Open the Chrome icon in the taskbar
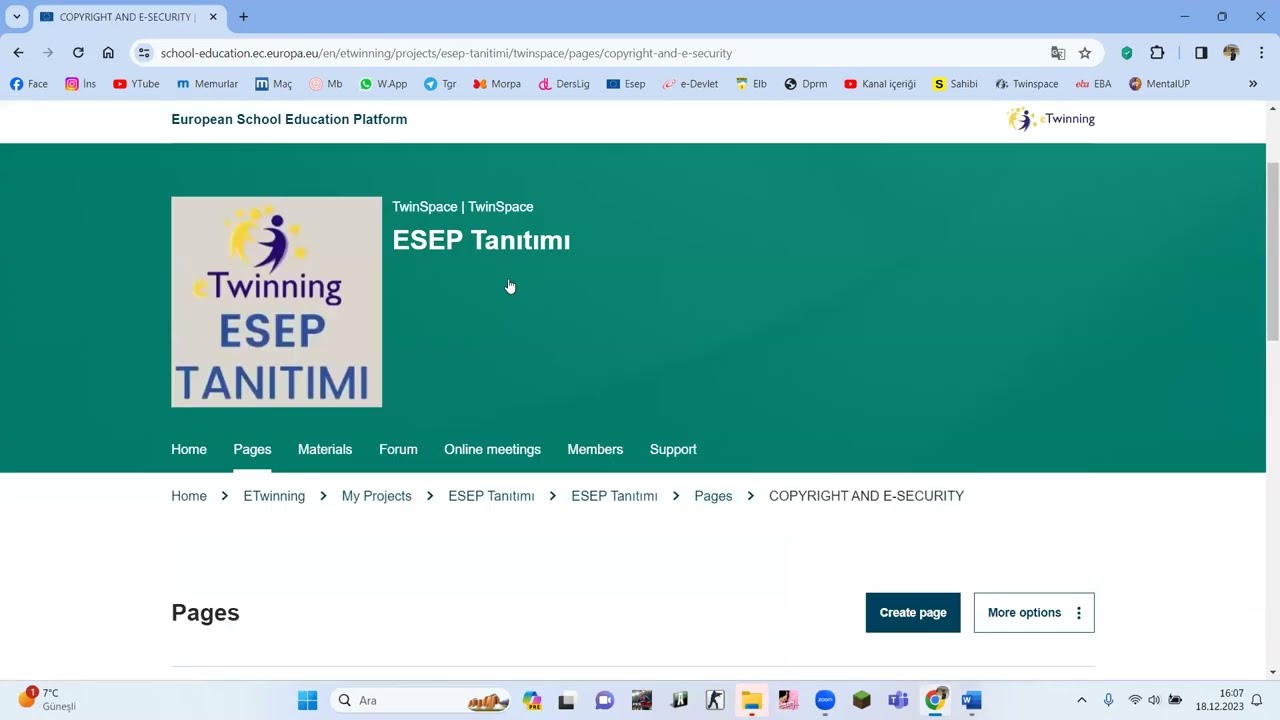Screen dimensions: 1280x720 935,700
